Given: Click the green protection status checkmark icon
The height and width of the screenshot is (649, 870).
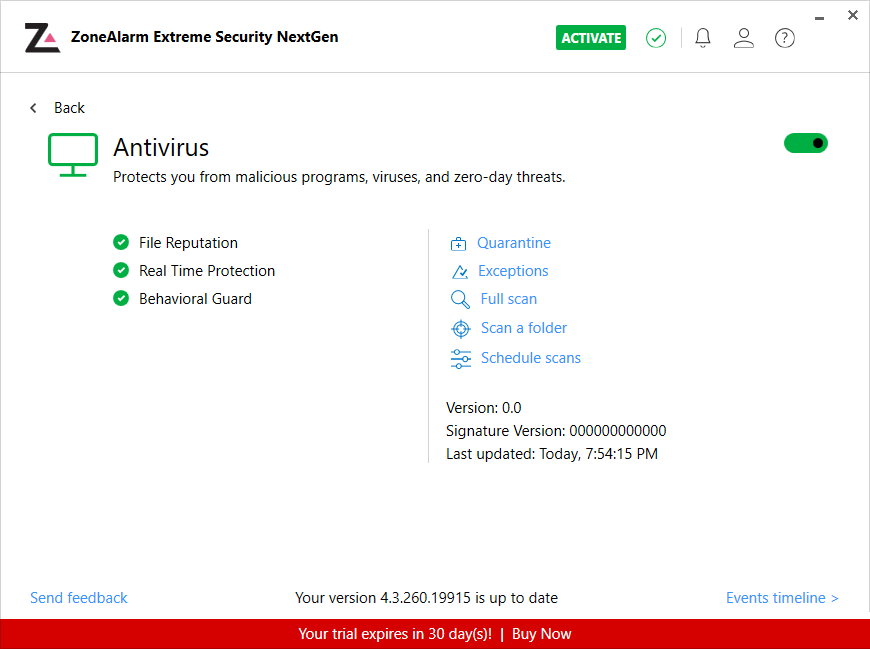Looking at the screenshot, I should (656, 38).
